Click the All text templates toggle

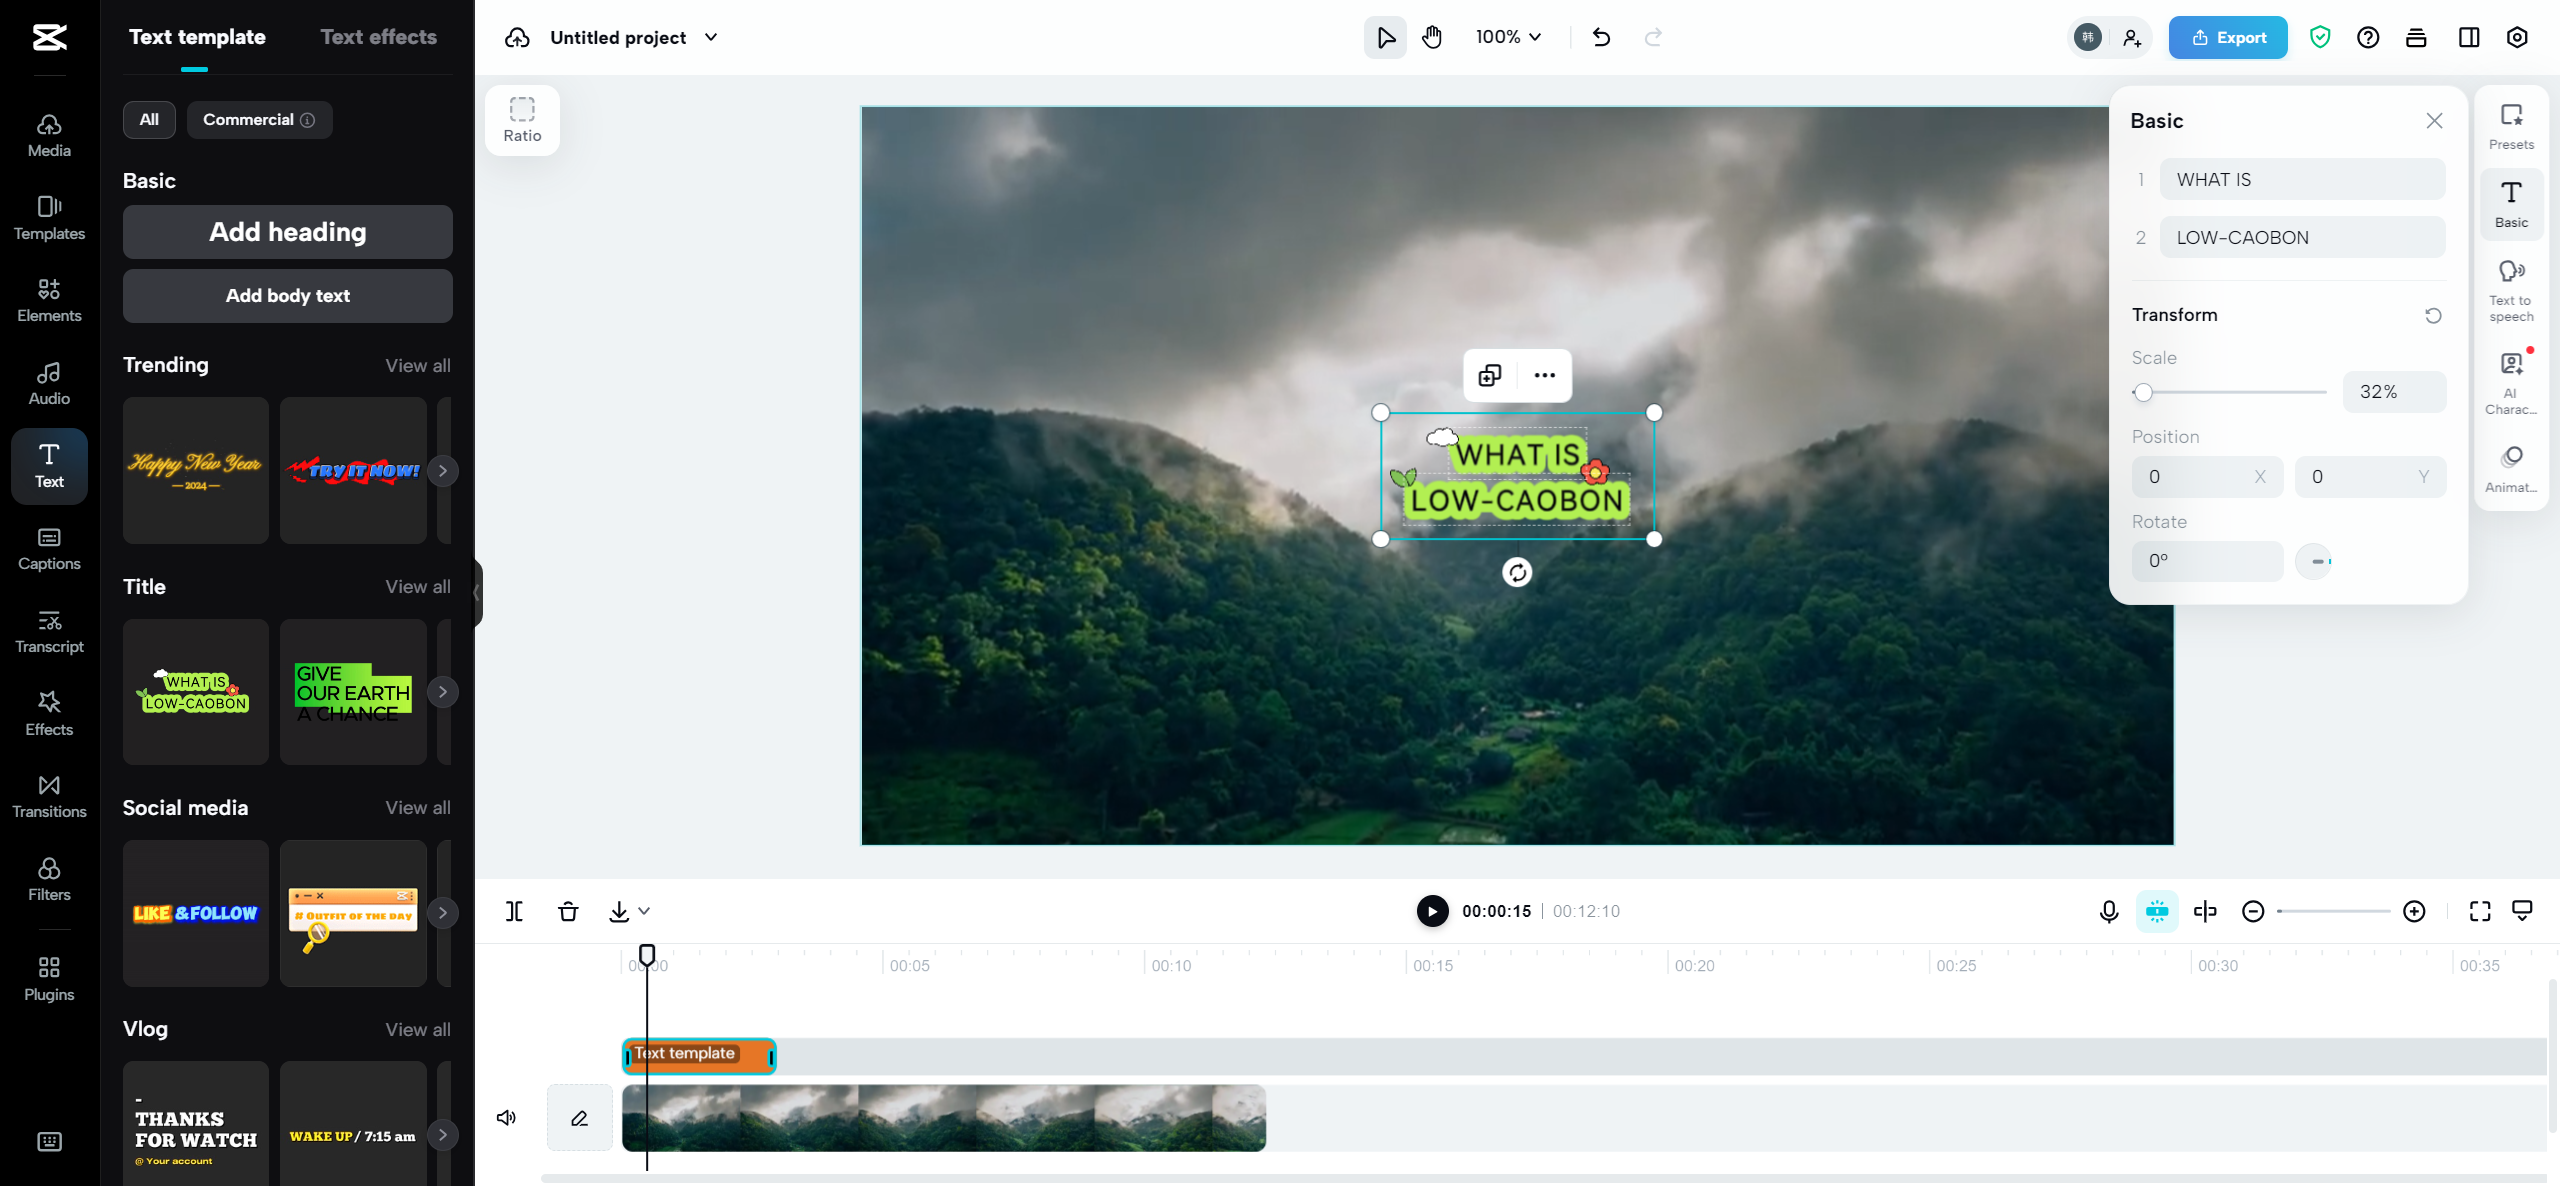tap(149, 119)
